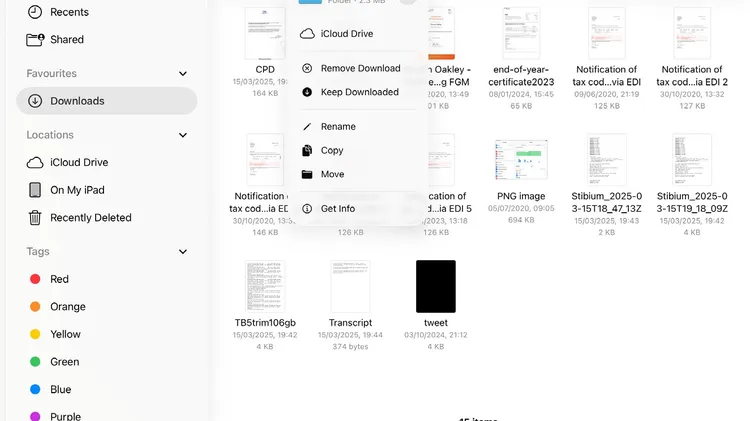Click the Shared folder icon in sidebar
The image size is (750, 421).
(35, 40)
